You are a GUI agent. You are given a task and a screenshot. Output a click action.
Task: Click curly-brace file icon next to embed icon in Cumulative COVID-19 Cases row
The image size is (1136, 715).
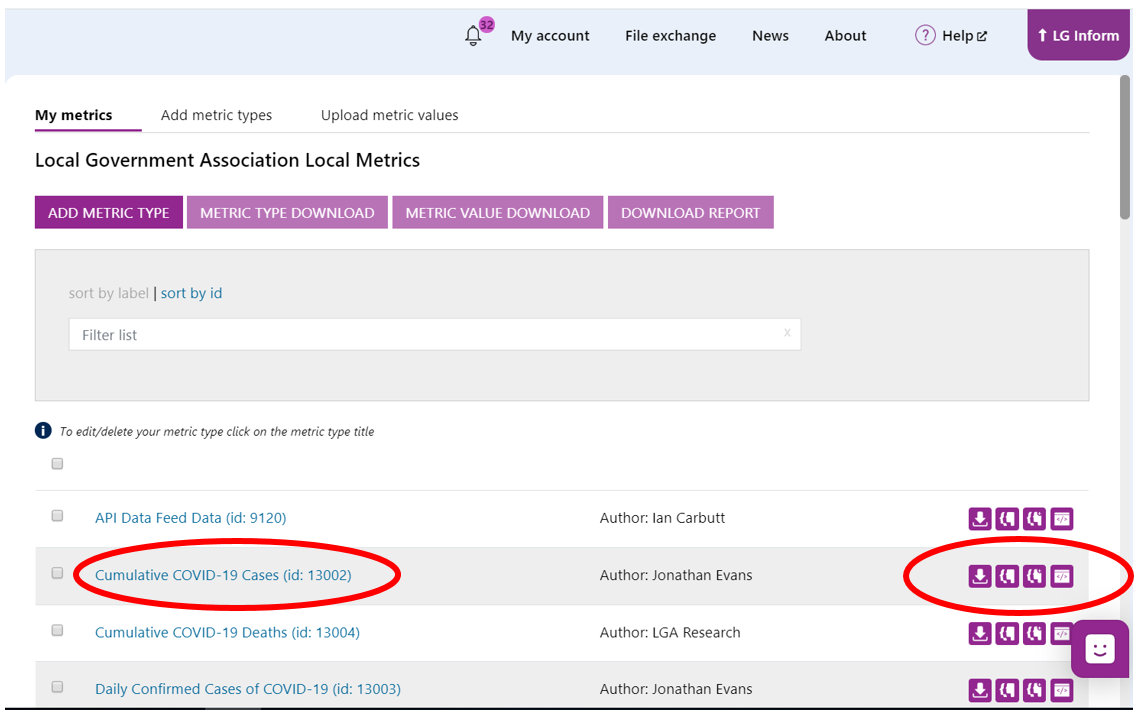click(x=1034, y=576)
